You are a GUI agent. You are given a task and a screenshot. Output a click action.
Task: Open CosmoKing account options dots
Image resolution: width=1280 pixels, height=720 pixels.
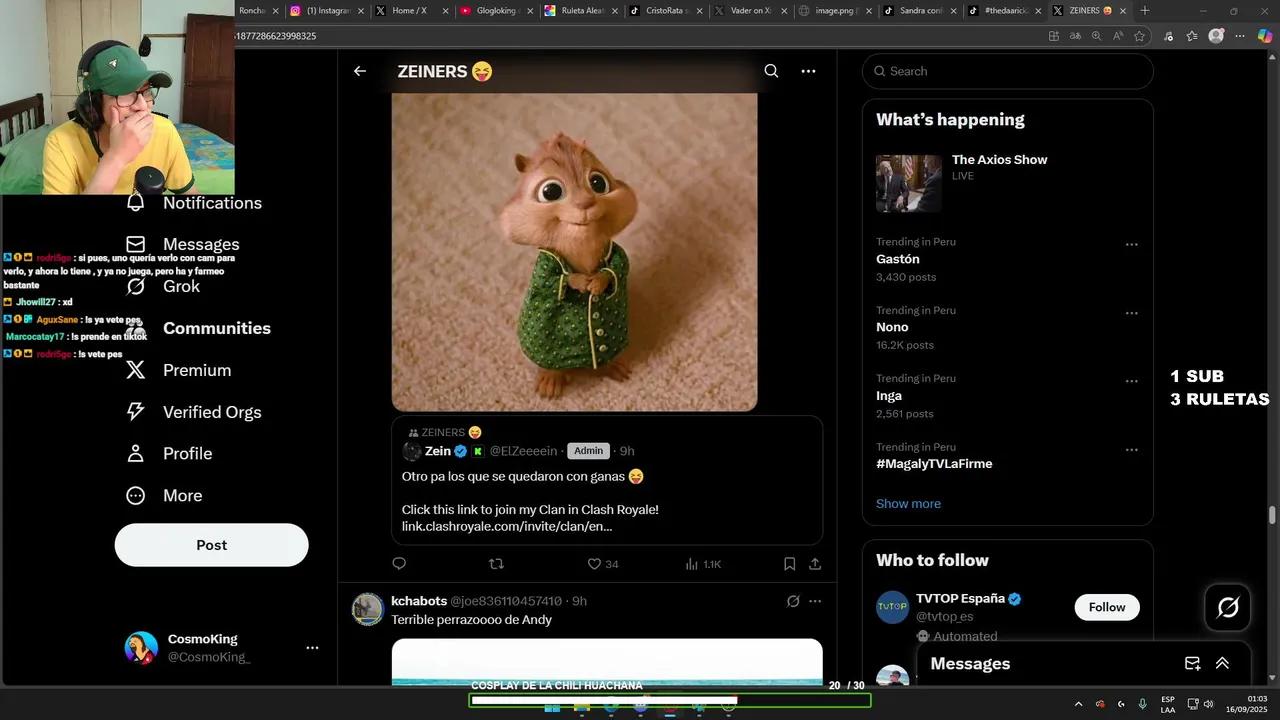click(312, 648)
